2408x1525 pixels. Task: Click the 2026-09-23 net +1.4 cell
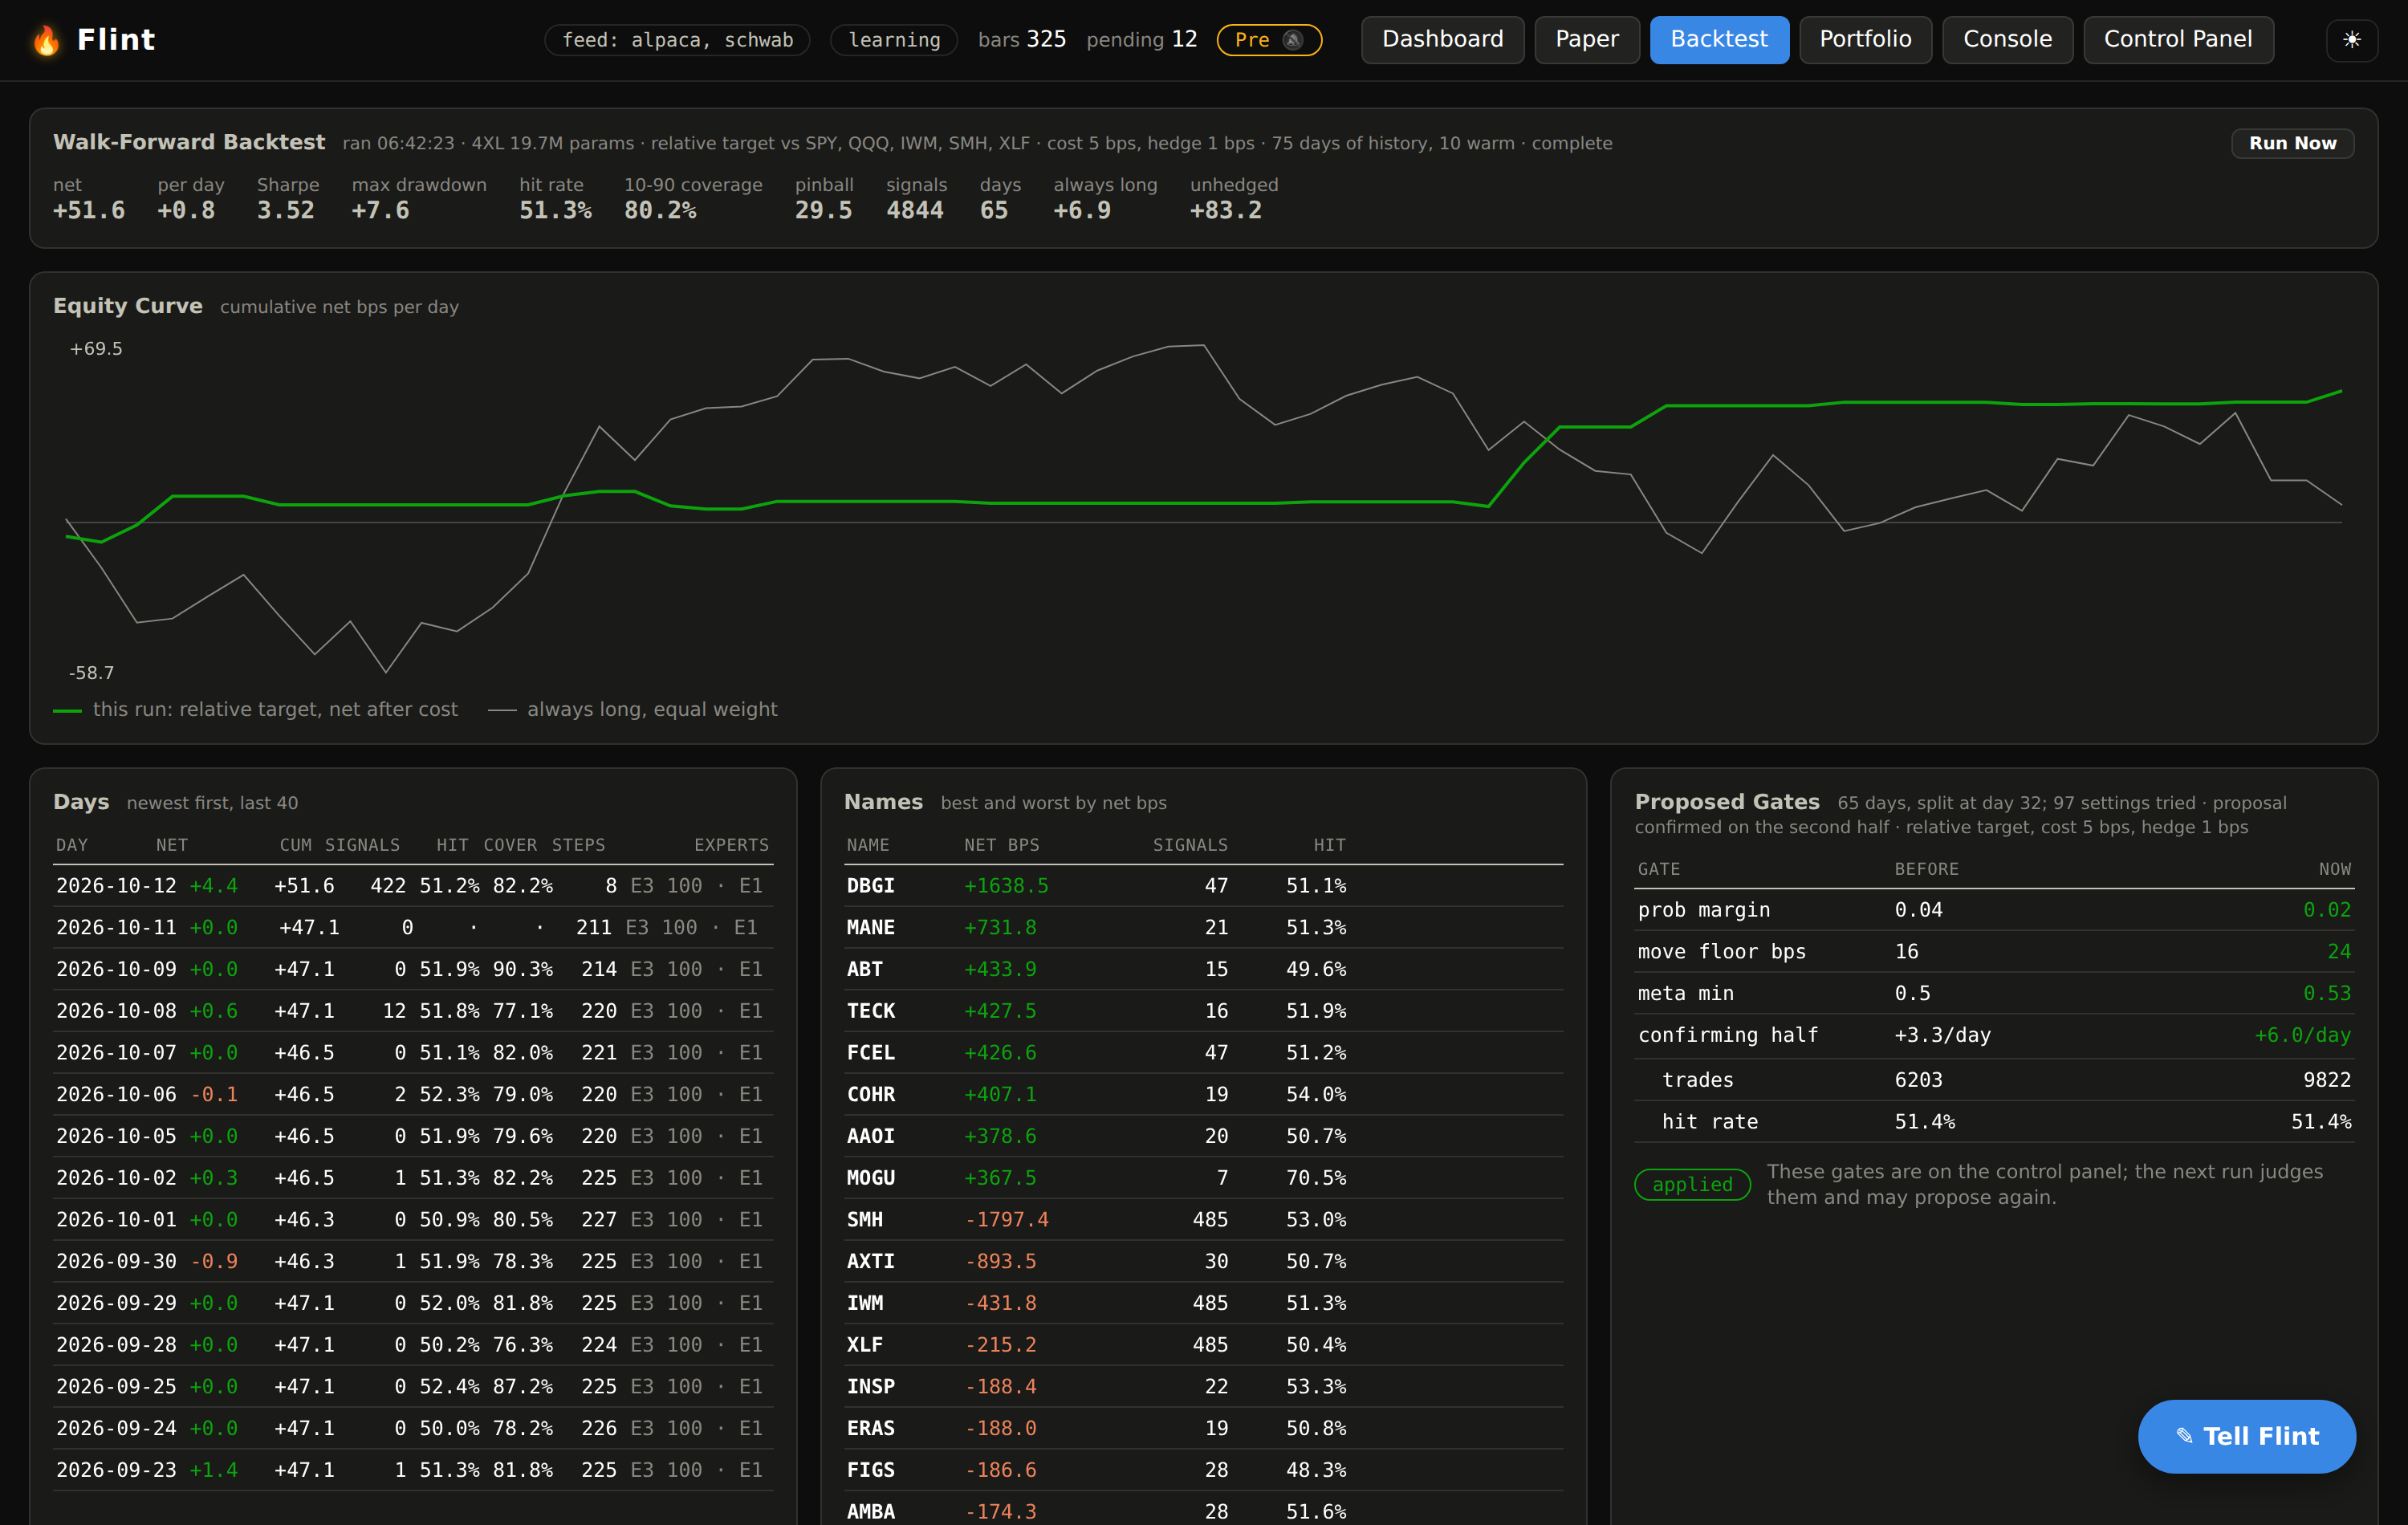coord(213,1470)
